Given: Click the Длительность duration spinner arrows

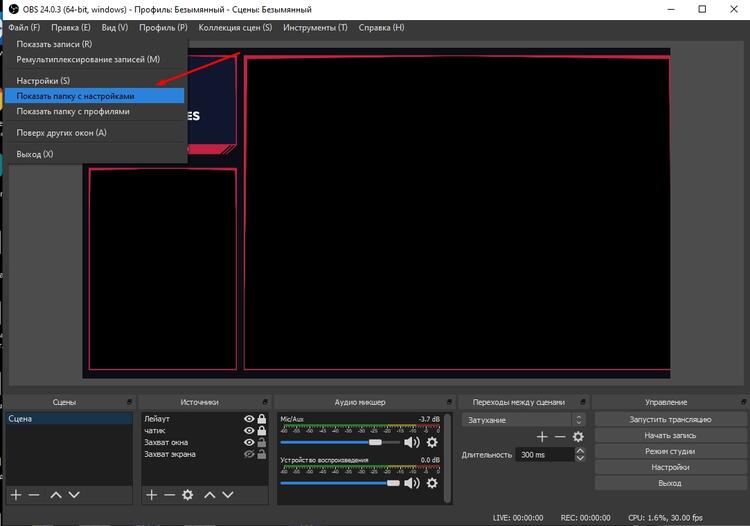Looking at the screenshot, I should tap(579, 454).
